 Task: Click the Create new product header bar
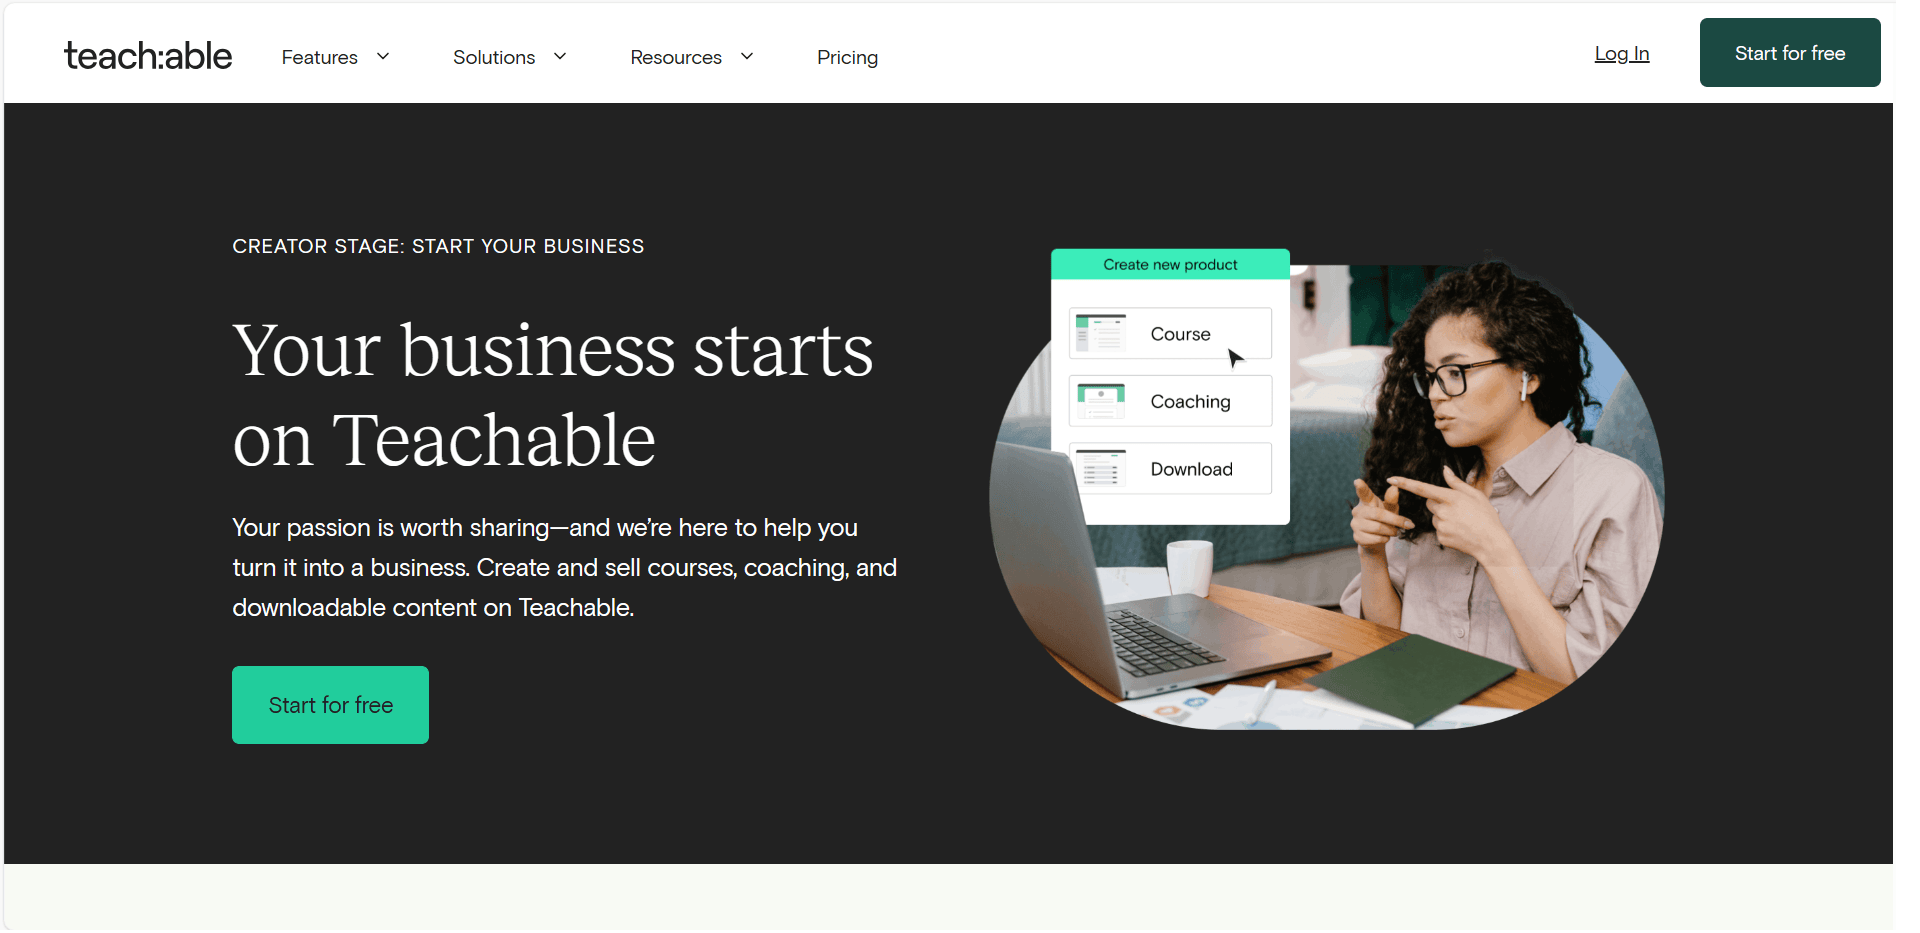(x=1170, y=264)
